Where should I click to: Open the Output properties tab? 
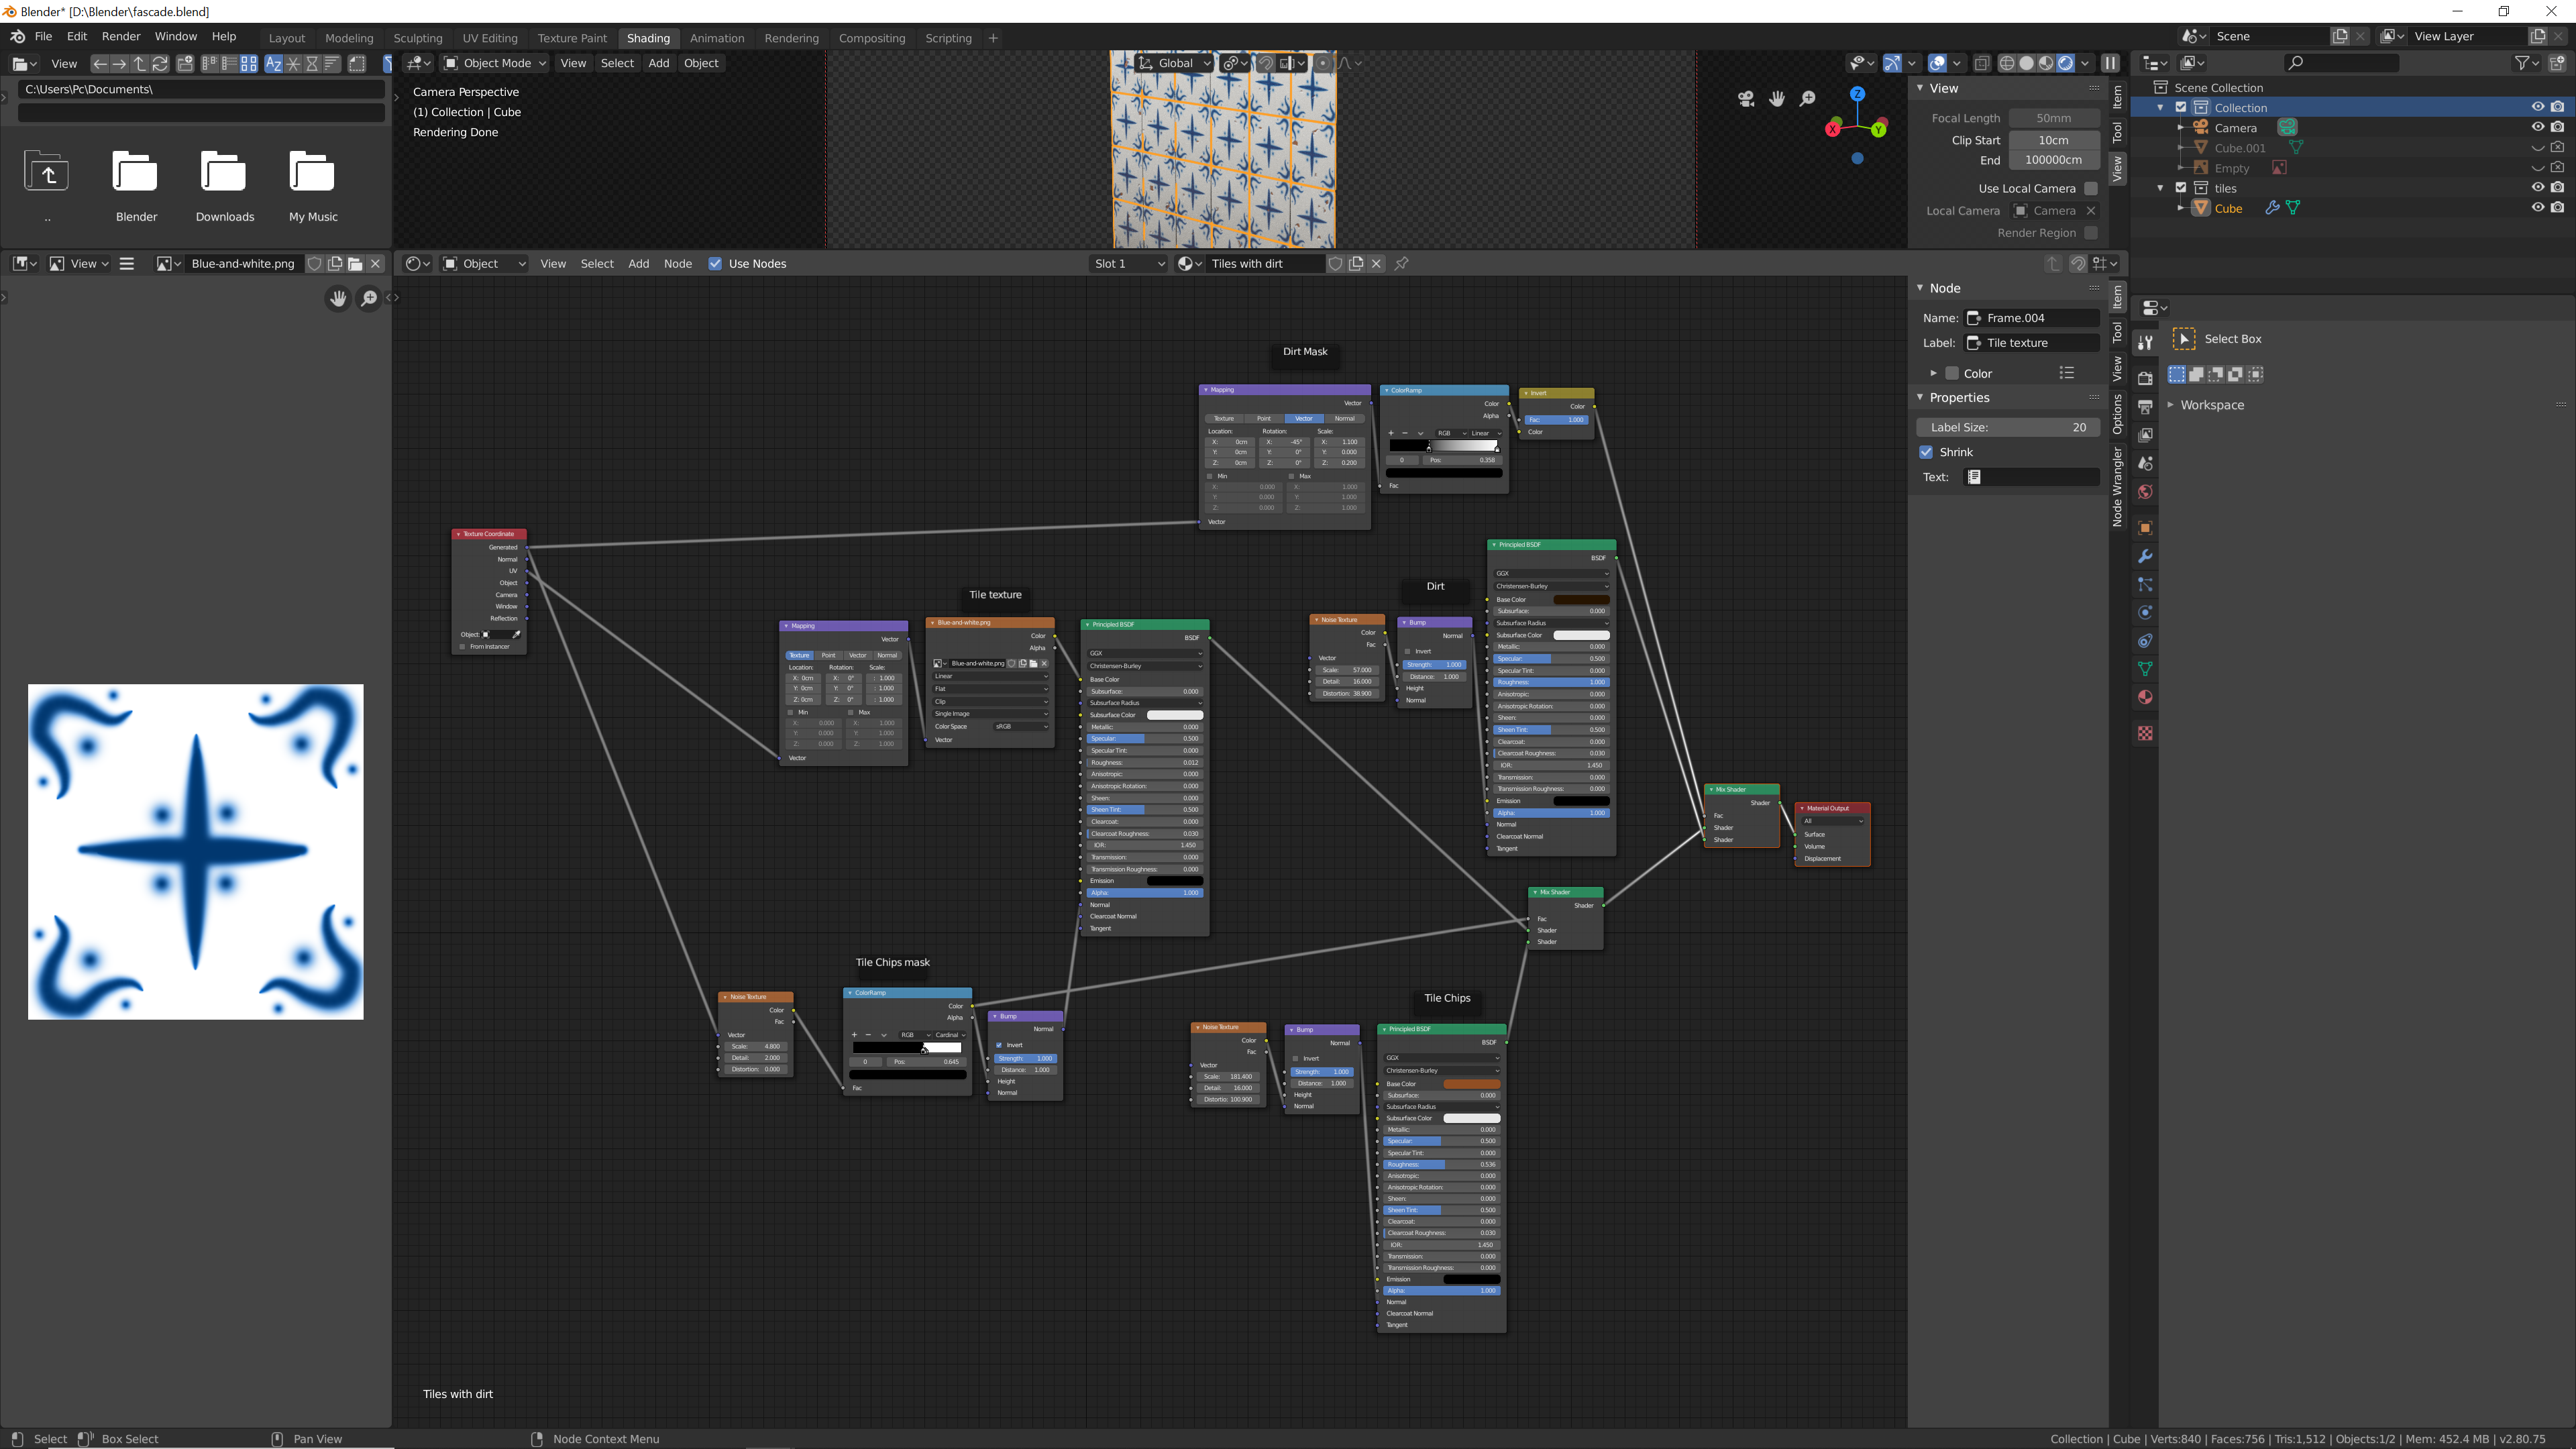tap(2145, 407)
